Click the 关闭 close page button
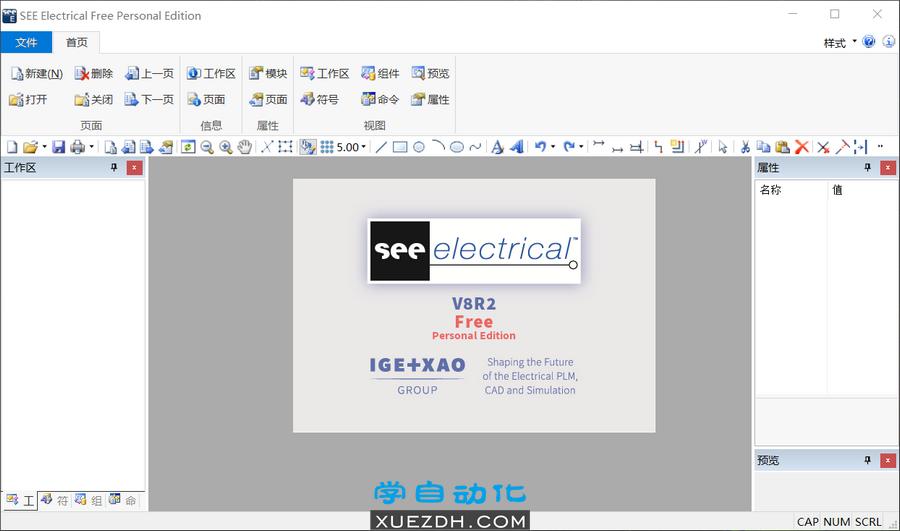 pos(94,99)
